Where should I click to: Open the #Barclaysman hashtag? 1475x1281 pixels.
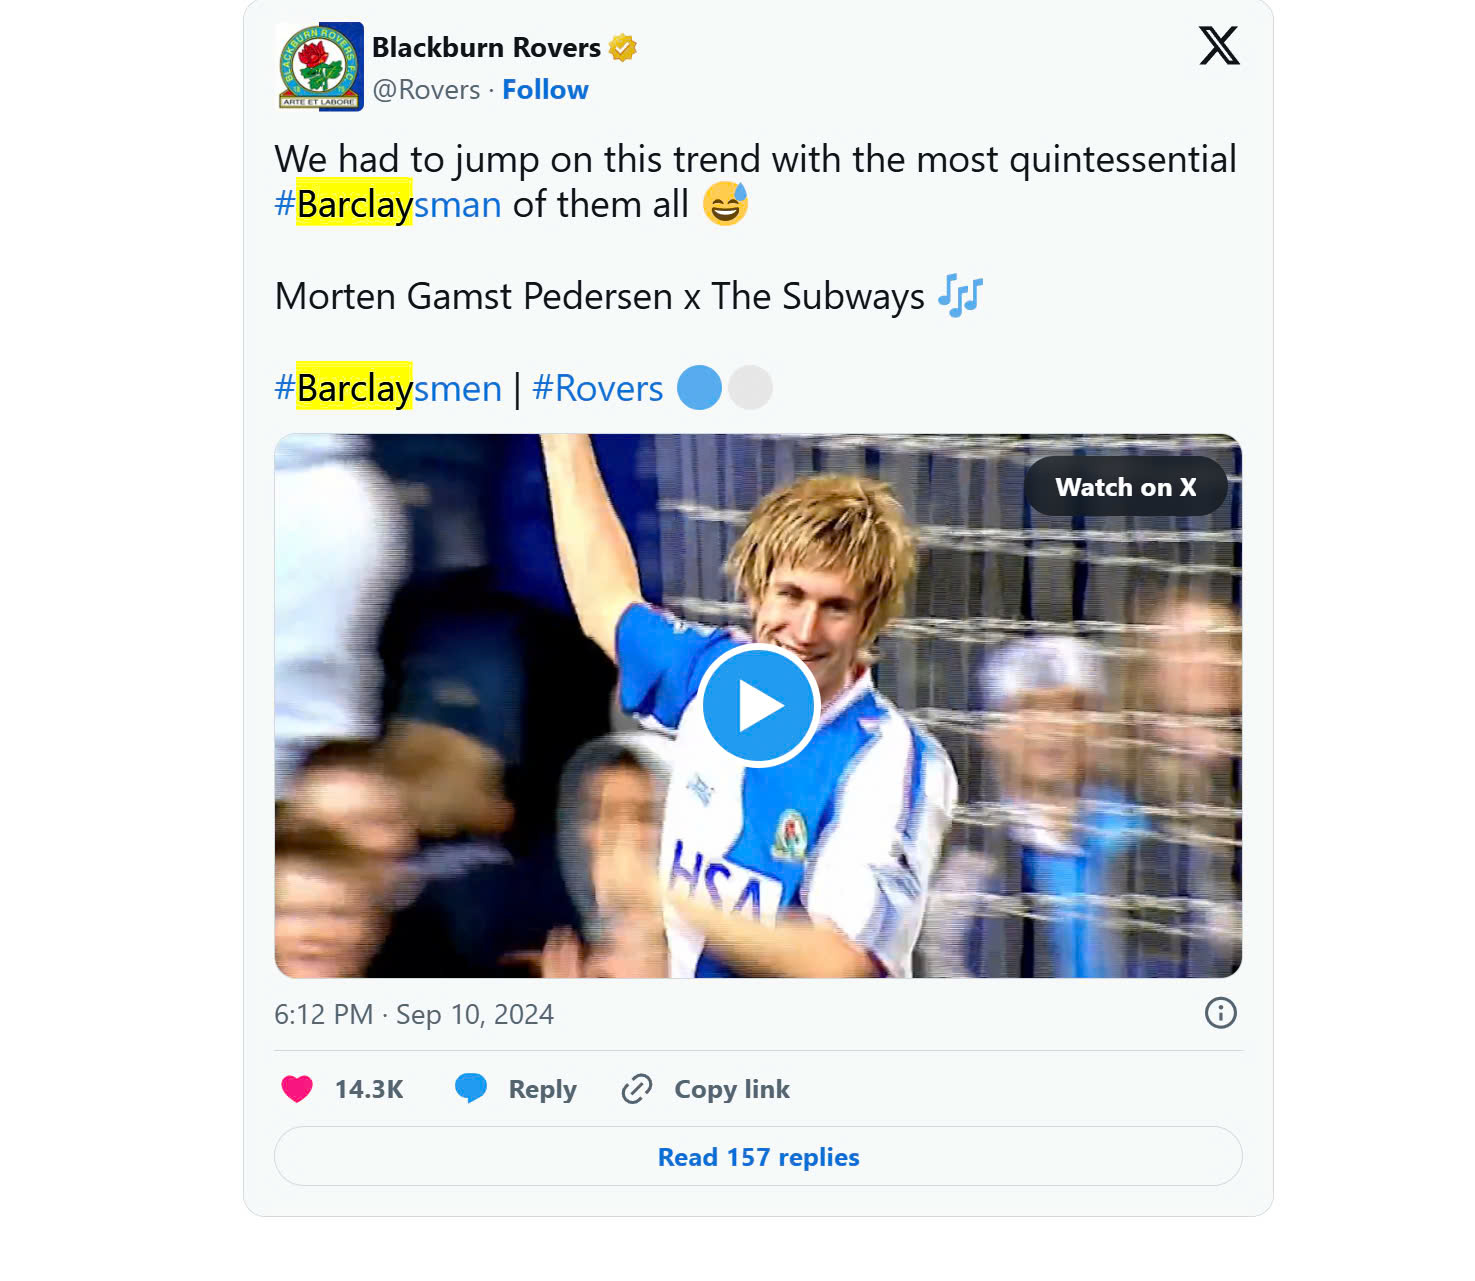(x=388, y=205)
